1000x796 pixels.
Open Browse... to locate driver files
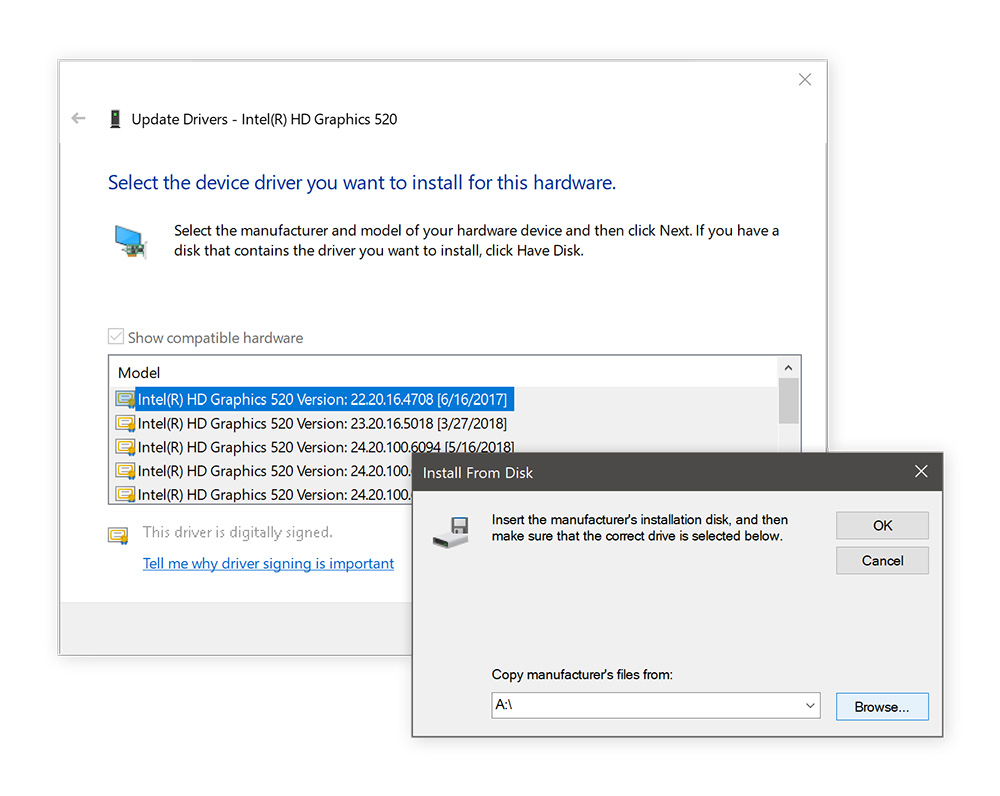coord(882,707)
